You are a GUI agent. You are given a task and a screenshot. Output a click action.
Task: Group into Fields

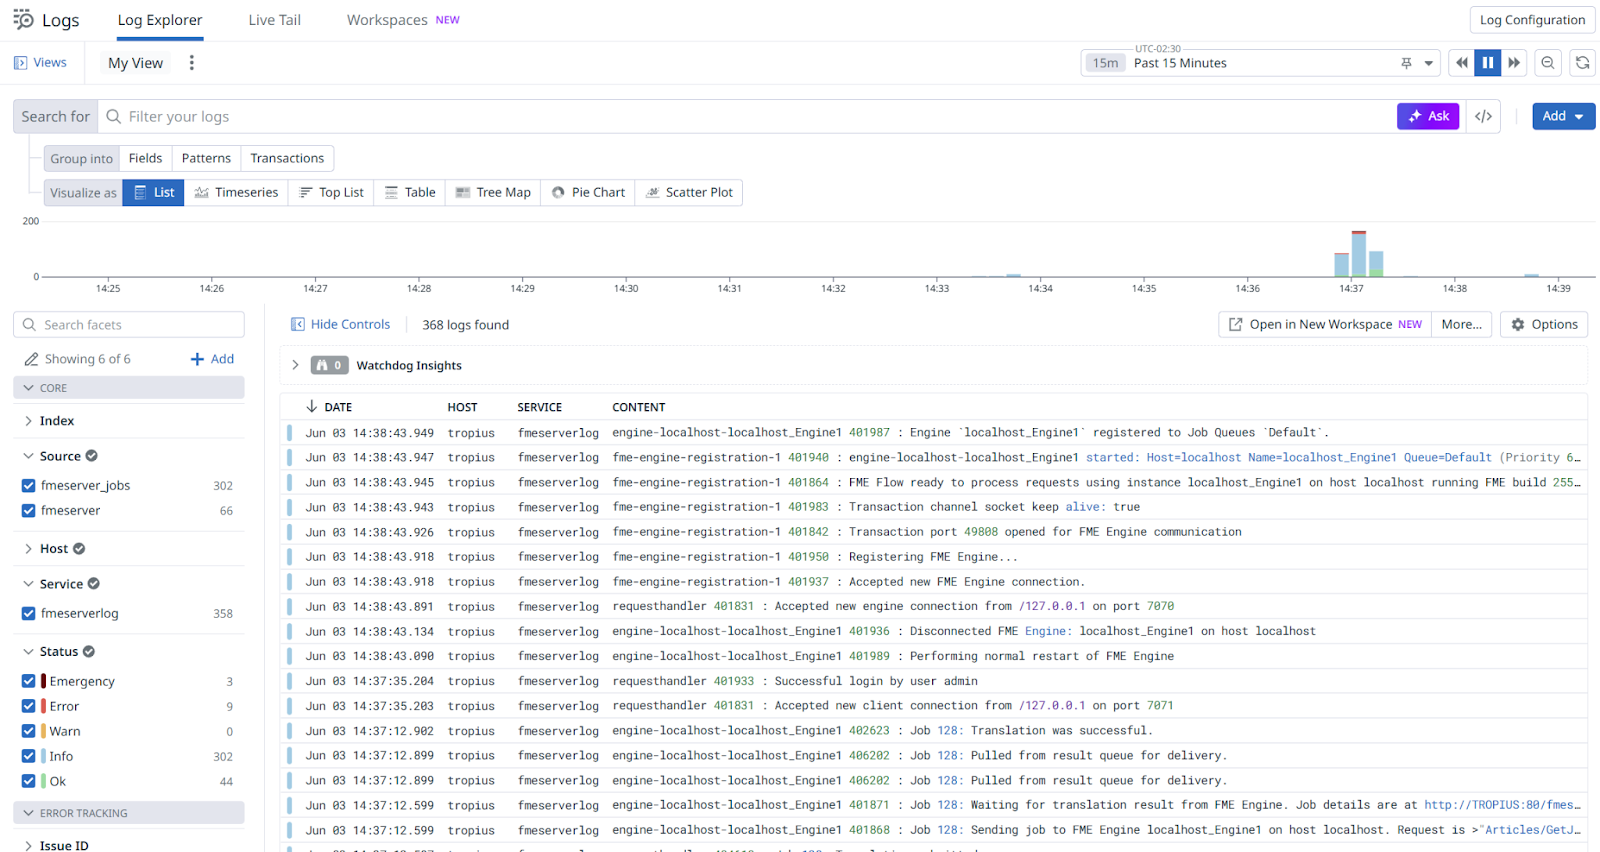[x=145, y=158]
